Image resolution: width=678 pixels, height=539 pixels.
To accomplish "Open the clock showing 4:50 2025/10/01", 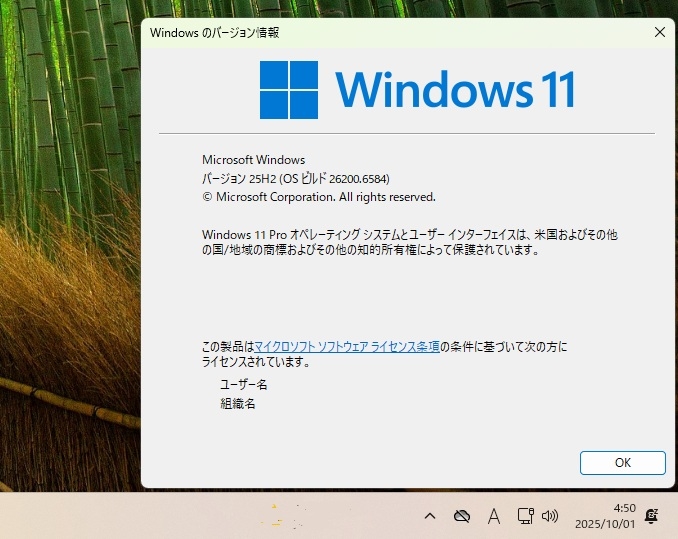I will tap(605, 516).
